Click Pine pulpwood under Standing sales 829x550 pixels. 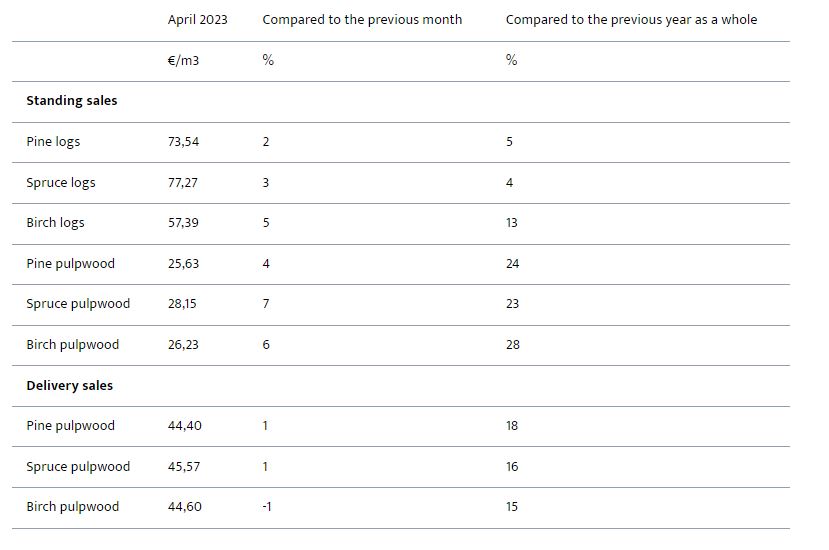[70, 264]
